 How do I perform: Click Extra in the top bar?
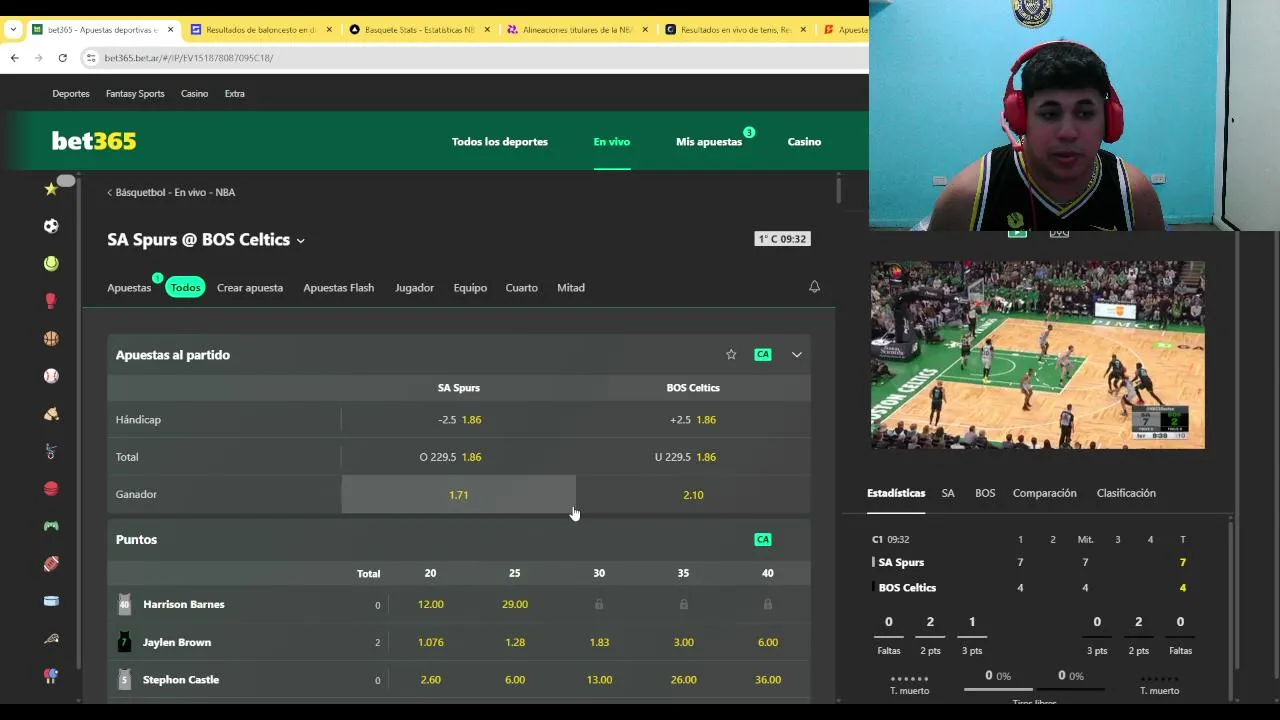pyautogui.click(x=235, y=94)
